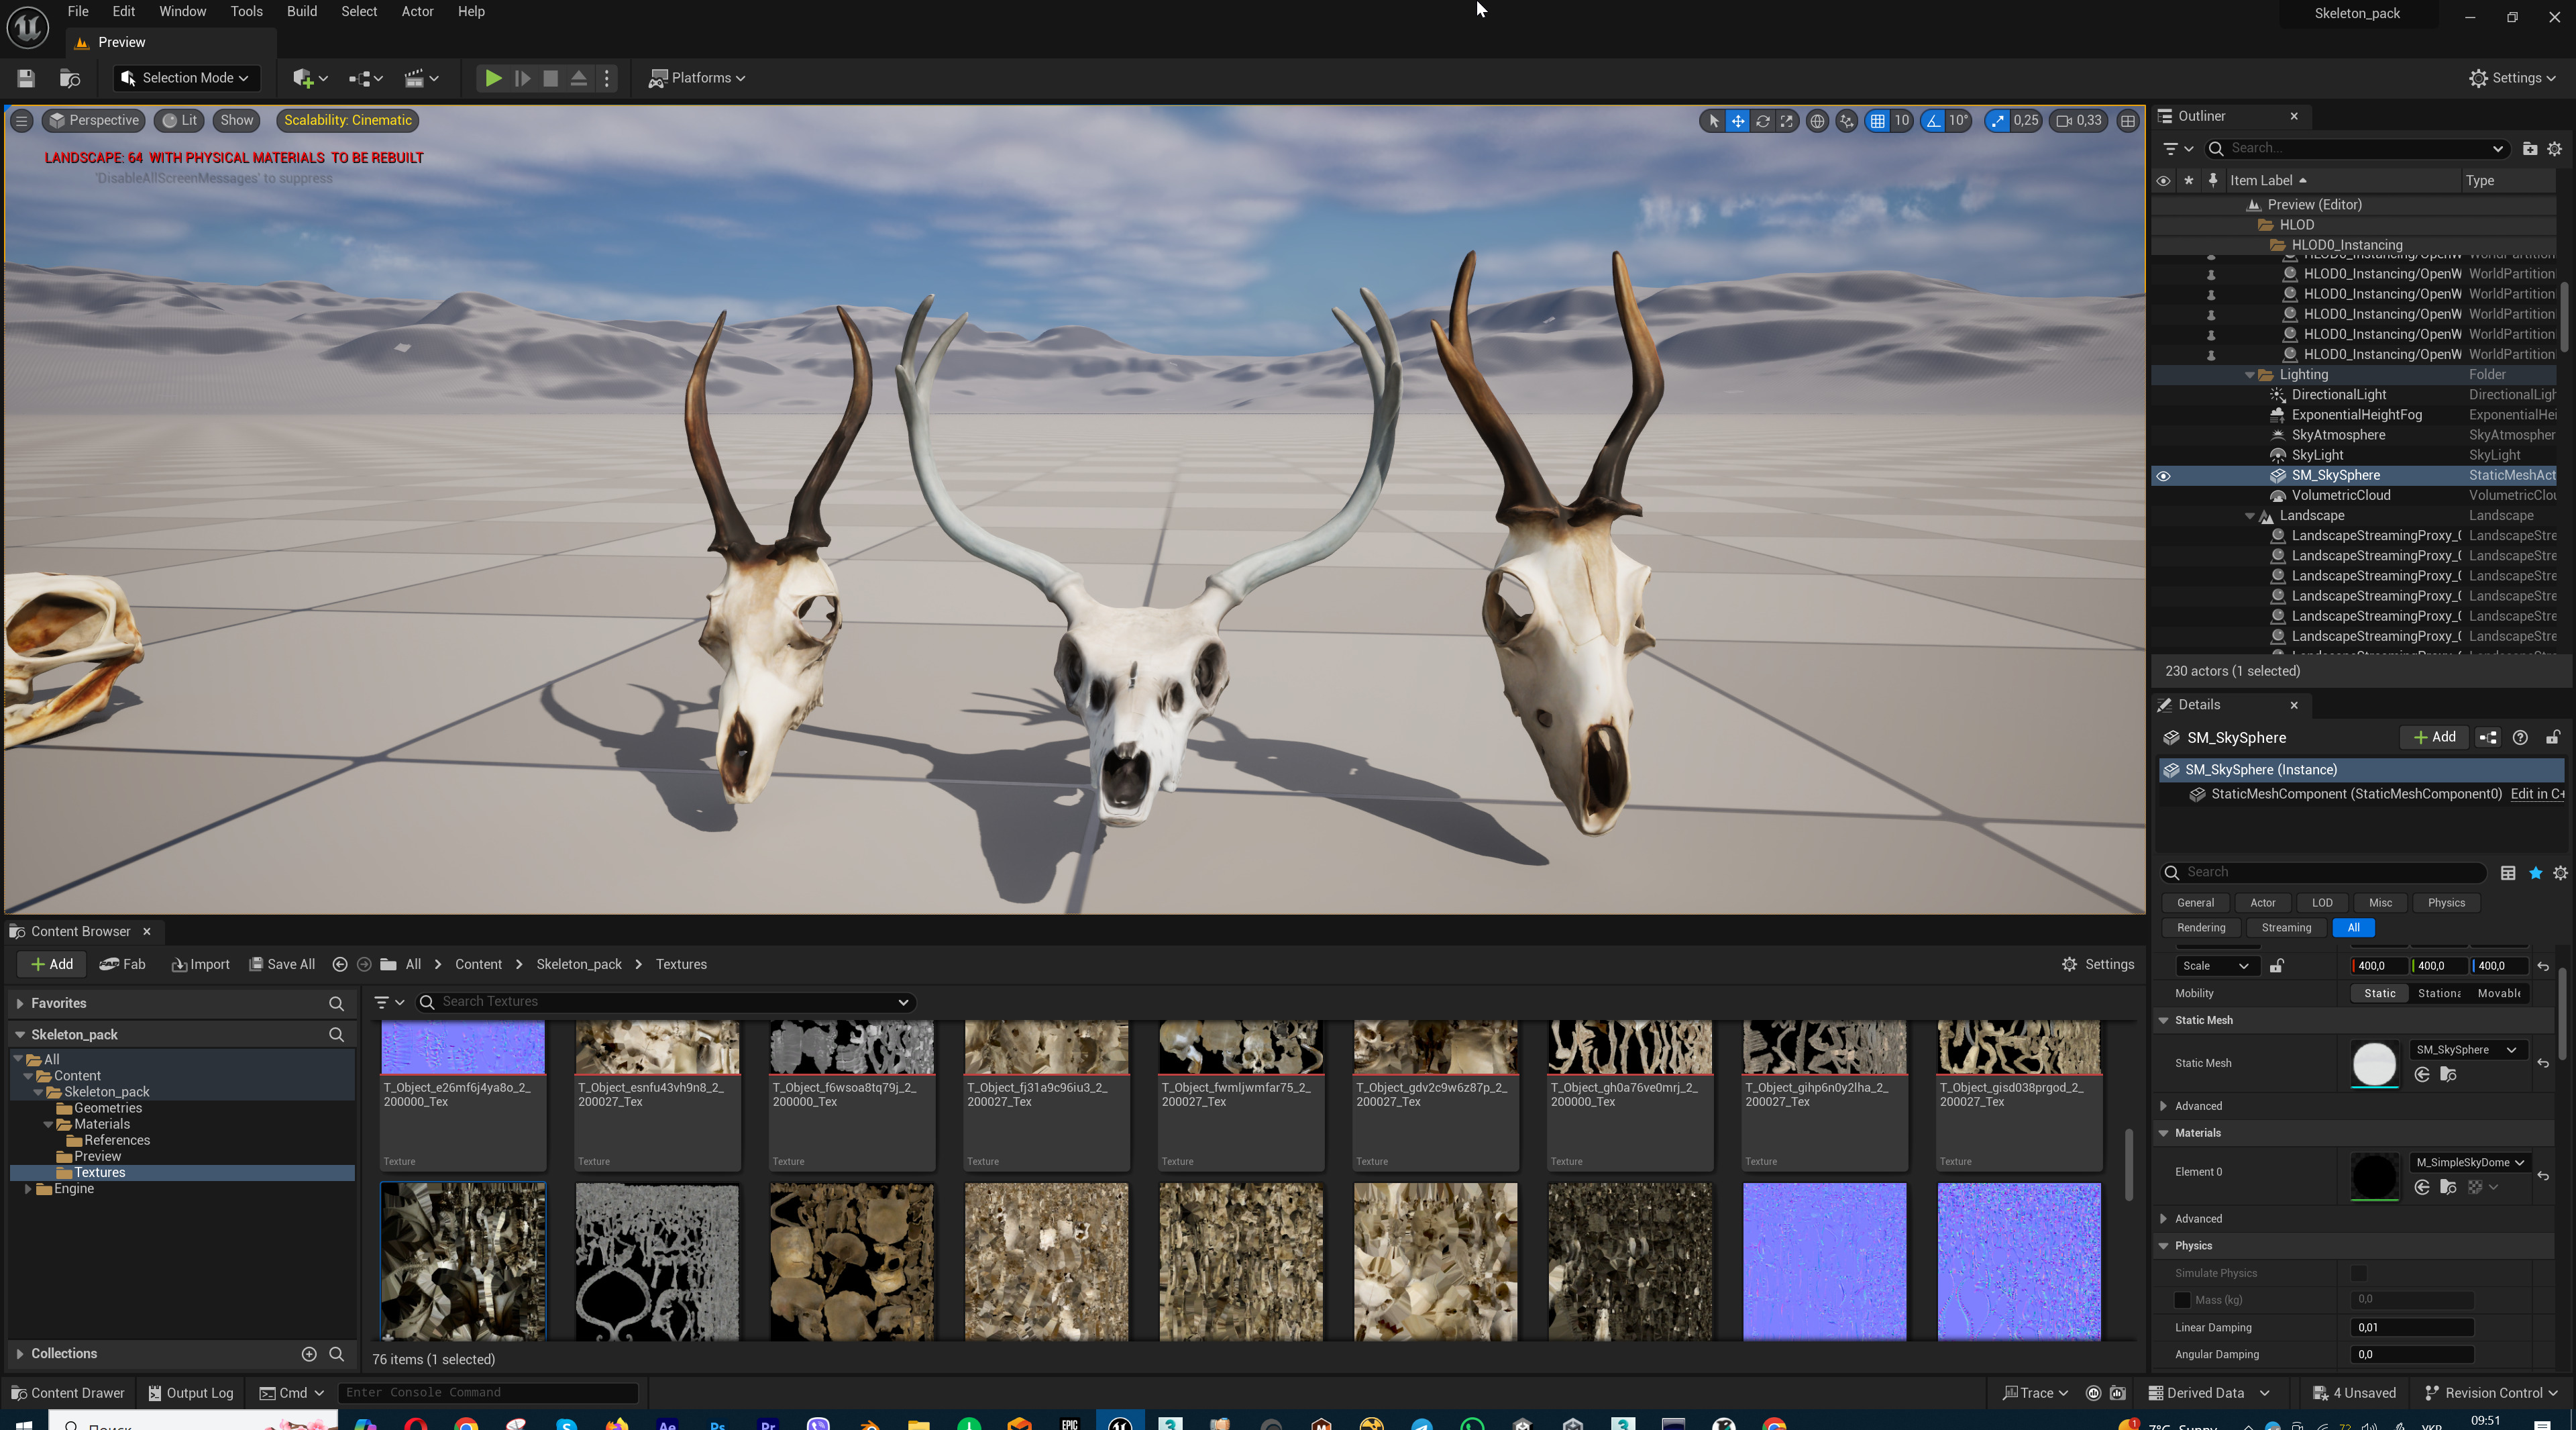Click SM_SkySphere static mesh preview thumbnail
The image size is (2576, 1430).
(x=2374, y=1064)
